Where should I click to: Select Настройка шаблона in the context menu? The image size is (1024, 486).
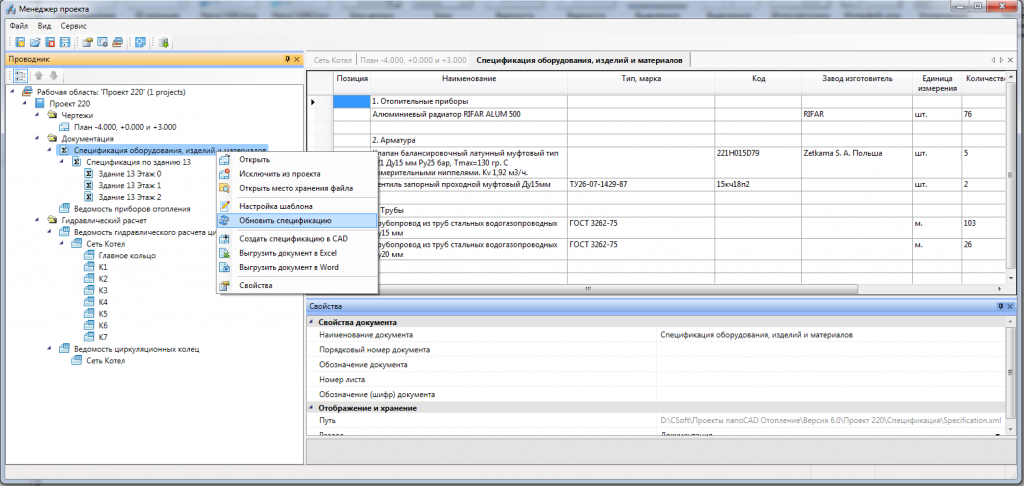pos(297,206)
